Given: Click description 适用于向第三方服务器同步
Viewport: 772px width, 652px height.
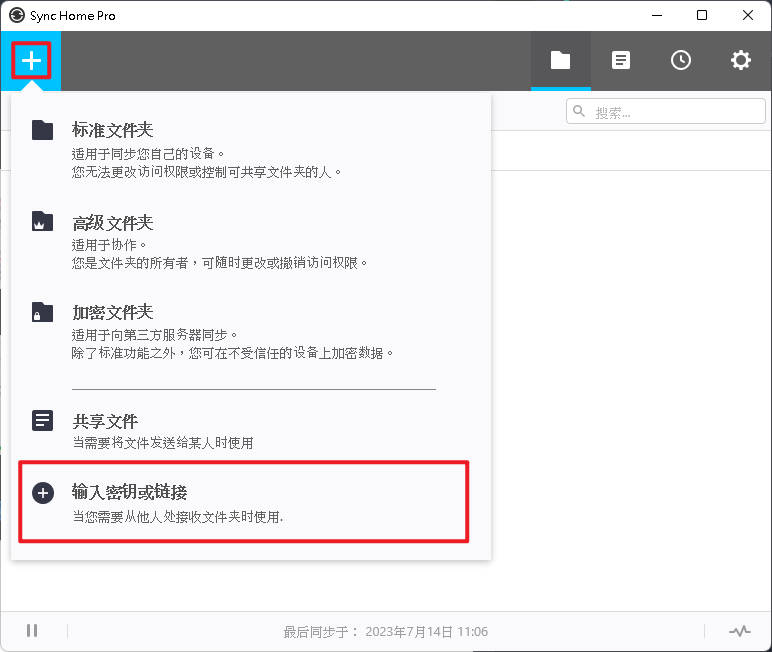Looking at the screenshot, I should point(155,335).
